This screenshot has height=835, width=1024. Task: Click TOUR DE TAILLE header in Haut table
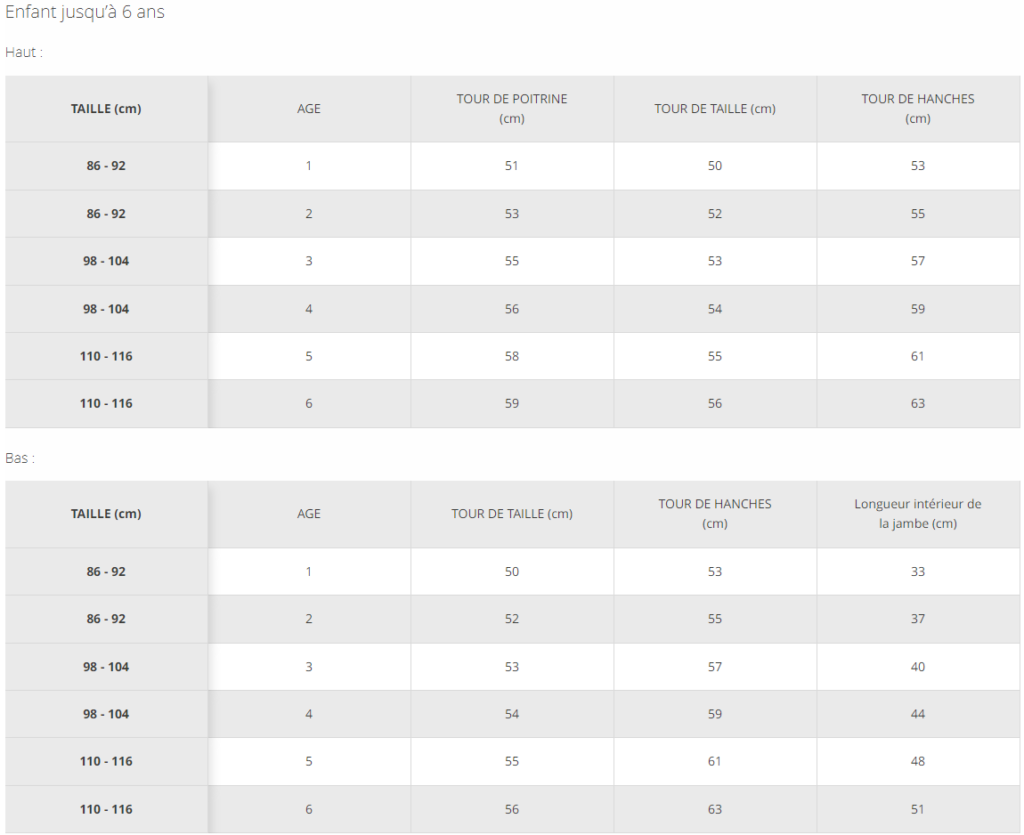tap(715, 109)
